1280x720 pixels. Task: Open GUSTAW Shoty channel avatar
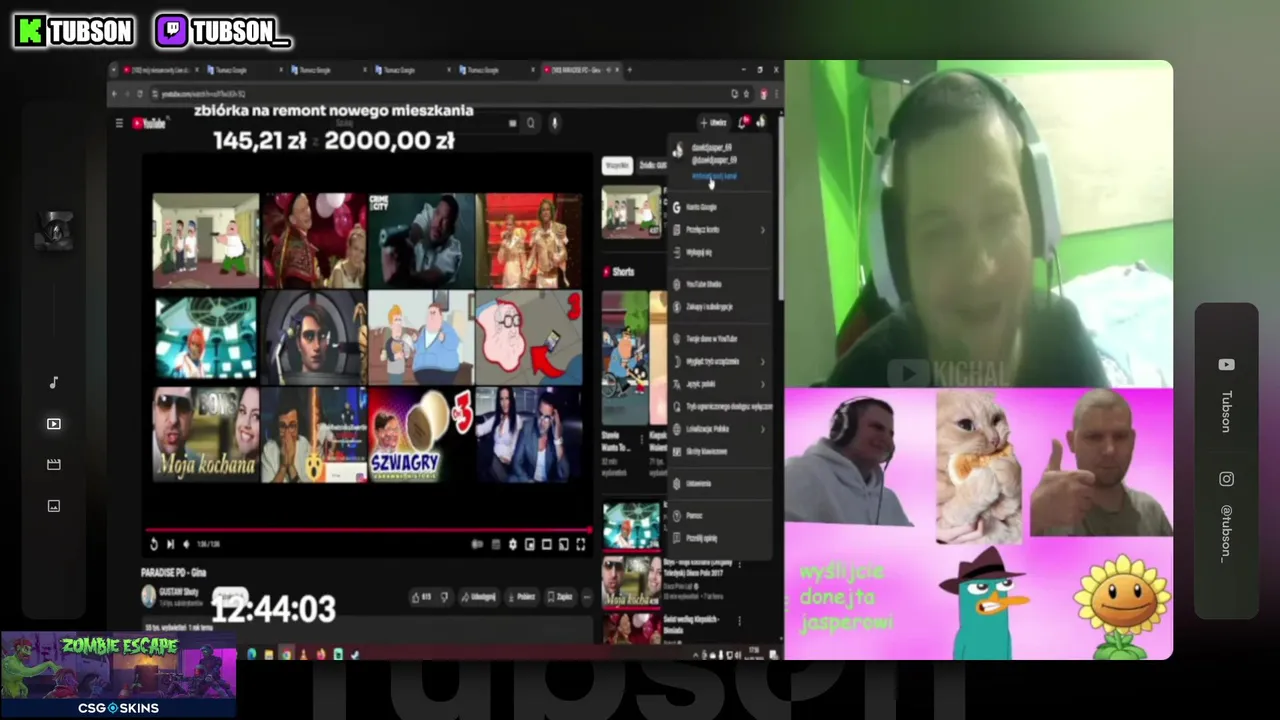(149, 596)
